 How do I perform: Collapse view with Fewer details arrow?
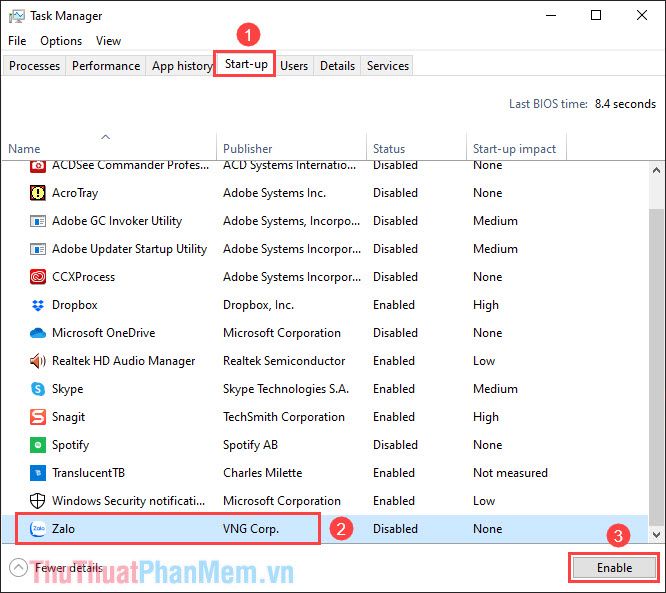click(18, 568)
